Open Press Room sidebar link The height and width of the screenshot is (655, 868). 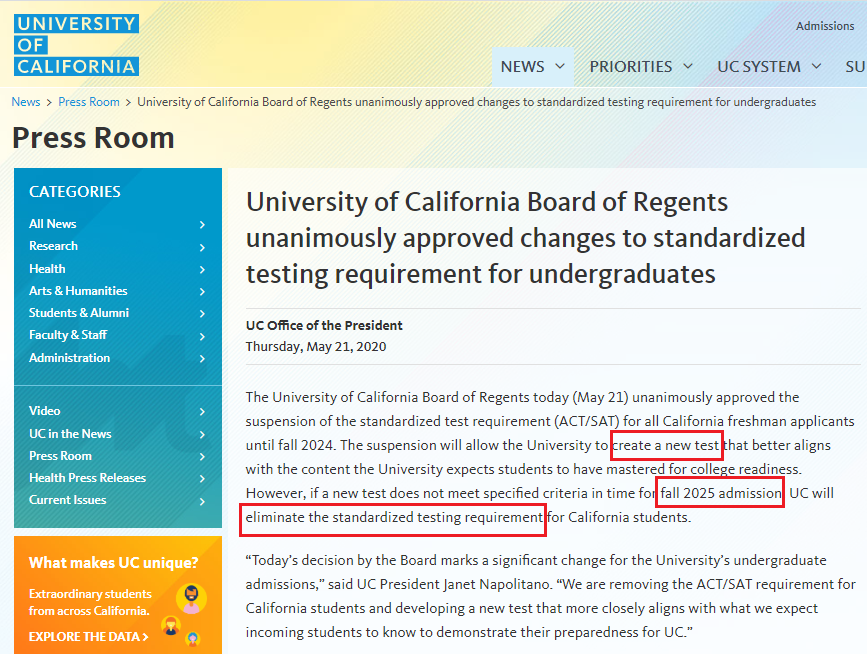[x=60, y=456]
